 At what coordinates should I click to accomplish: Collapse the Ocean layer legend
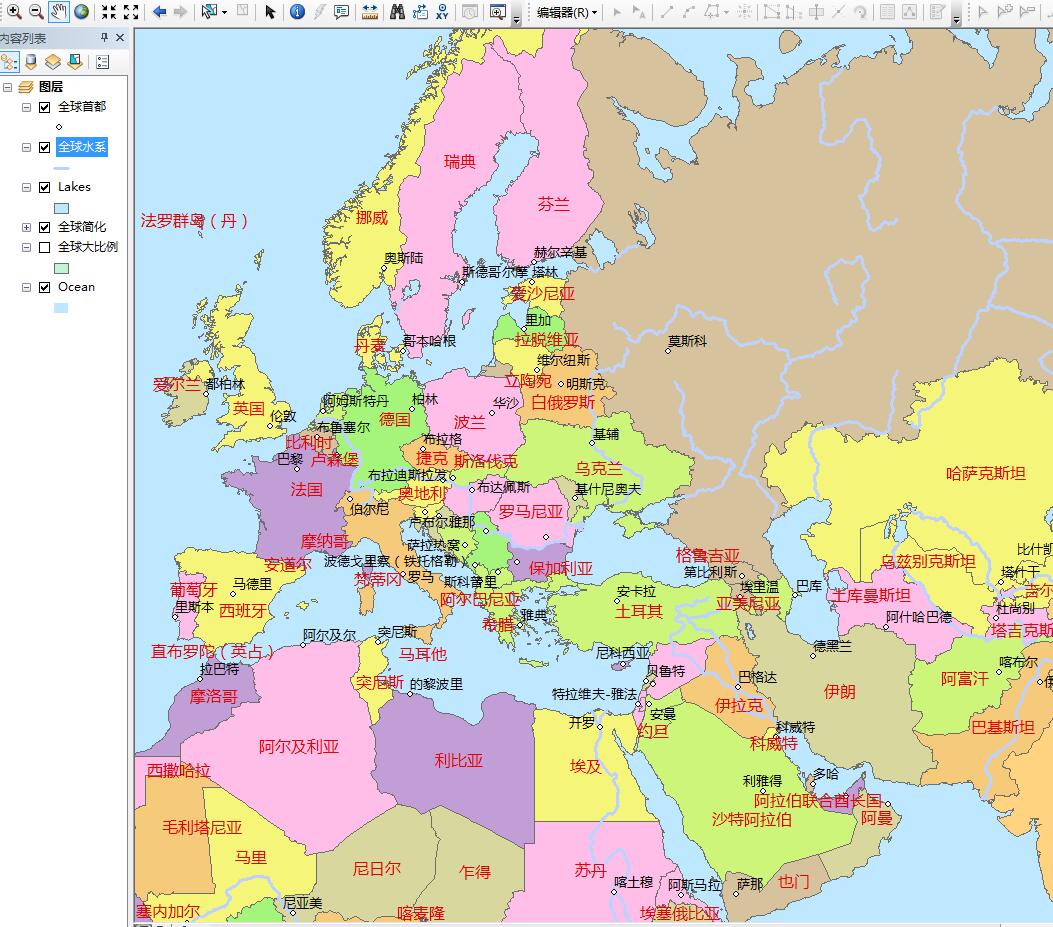tap(26, 287)
